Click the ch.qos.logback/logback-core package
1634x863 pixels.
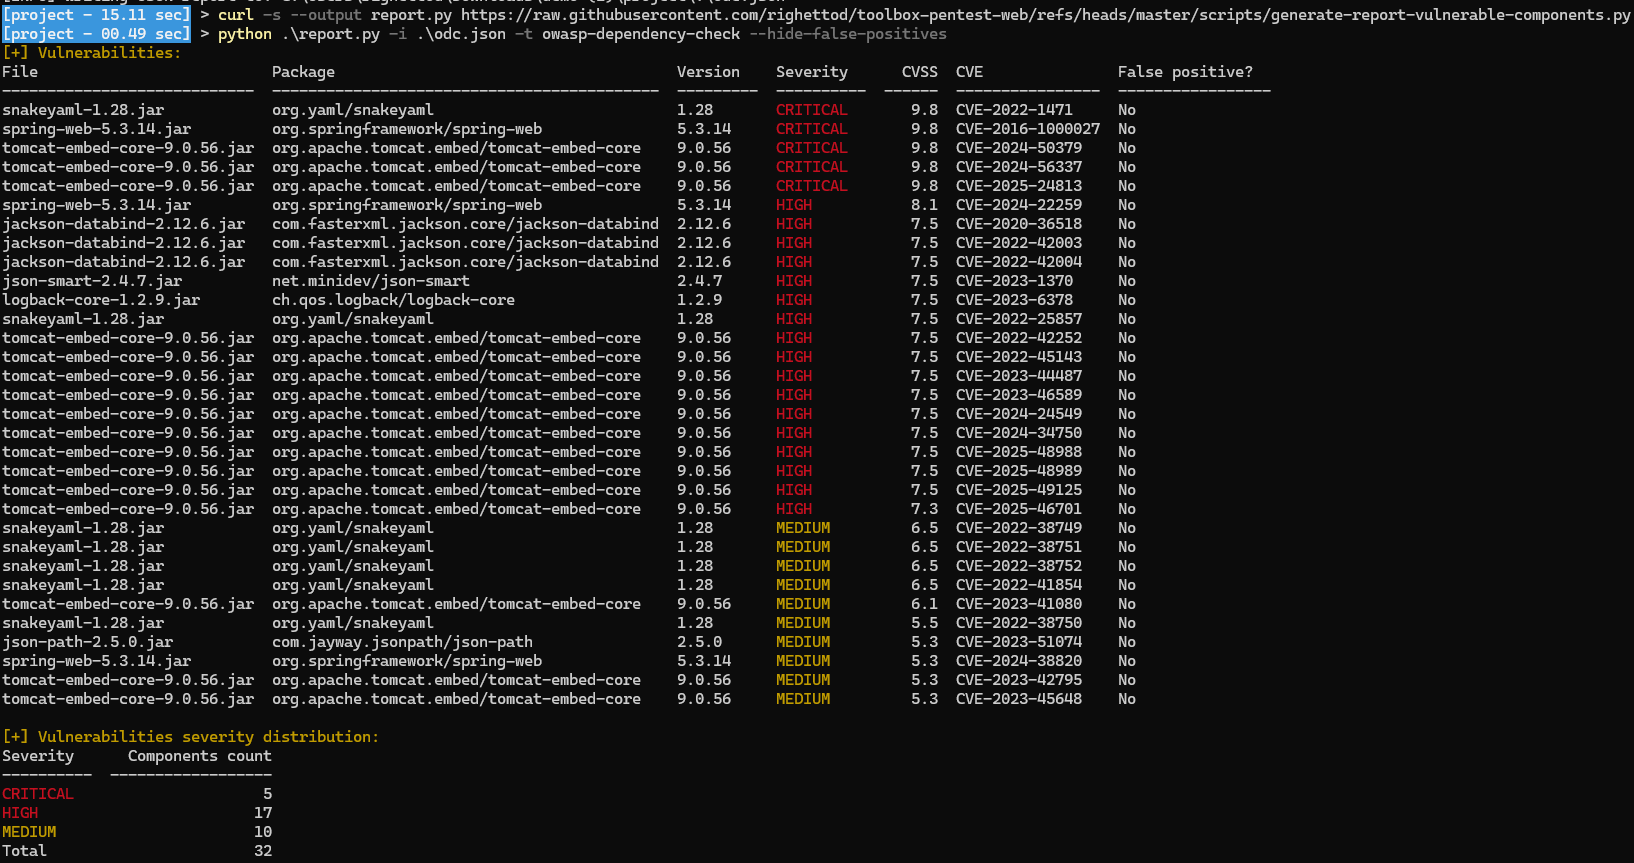[x=393, y=300]
